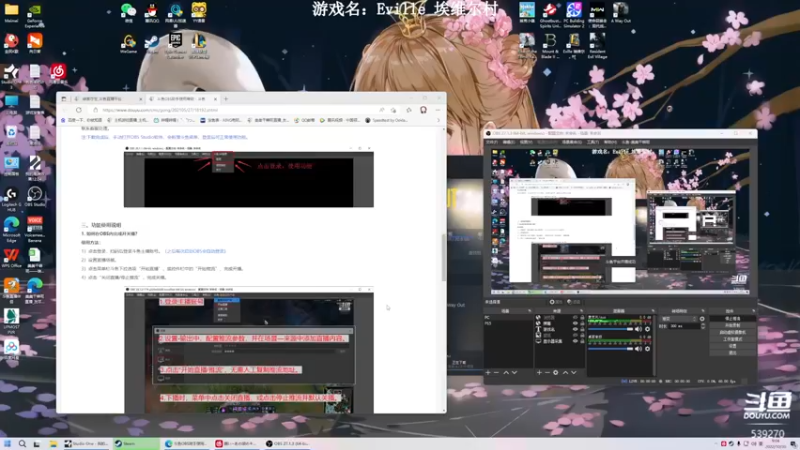Open the browser profile avatar icon
This screenshot has height=450, width=800.
(423, 110)
